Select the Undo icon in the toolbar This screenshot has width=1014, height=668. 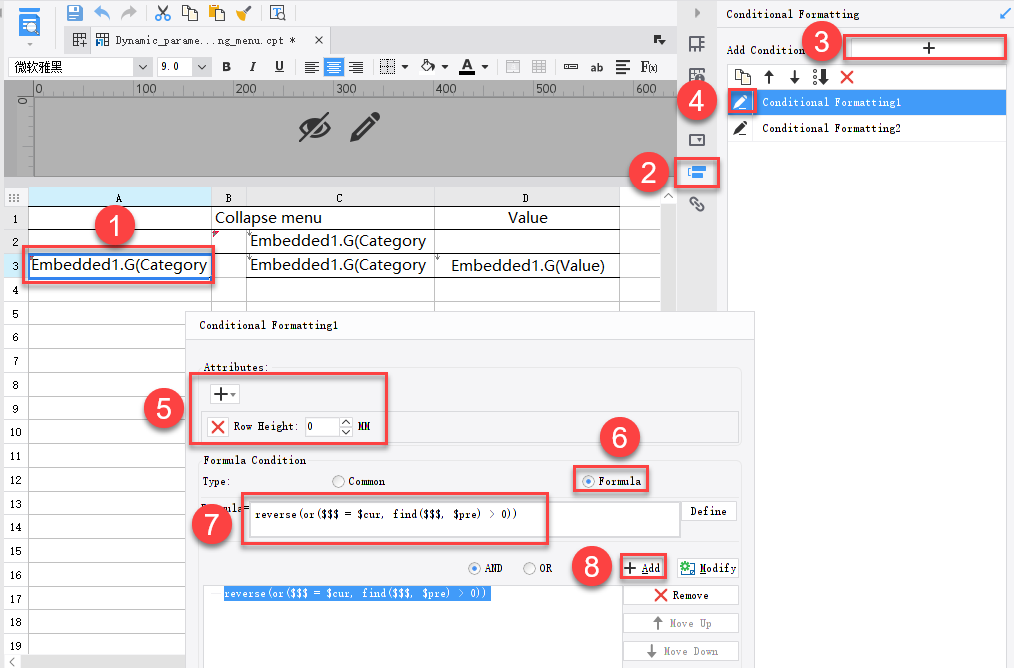tap(103, 12)
